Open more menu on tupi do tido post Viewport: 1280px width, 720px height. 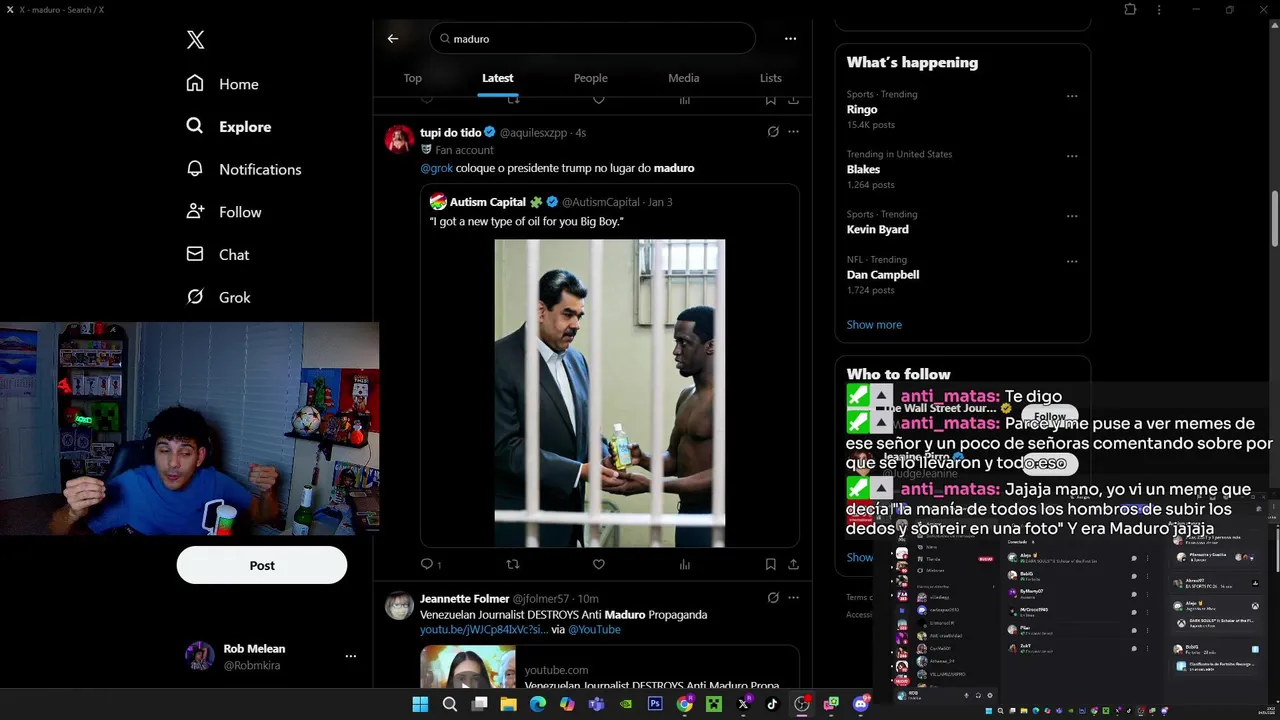tap(793, 132)
